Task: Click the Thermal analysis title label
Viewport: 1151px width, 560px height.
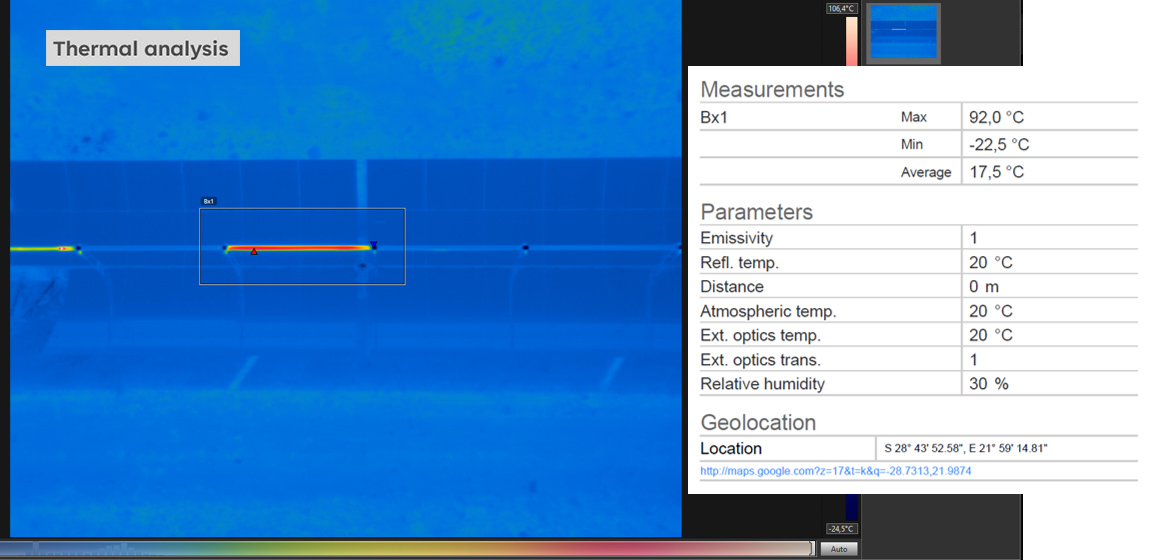Action: [142, 48]
